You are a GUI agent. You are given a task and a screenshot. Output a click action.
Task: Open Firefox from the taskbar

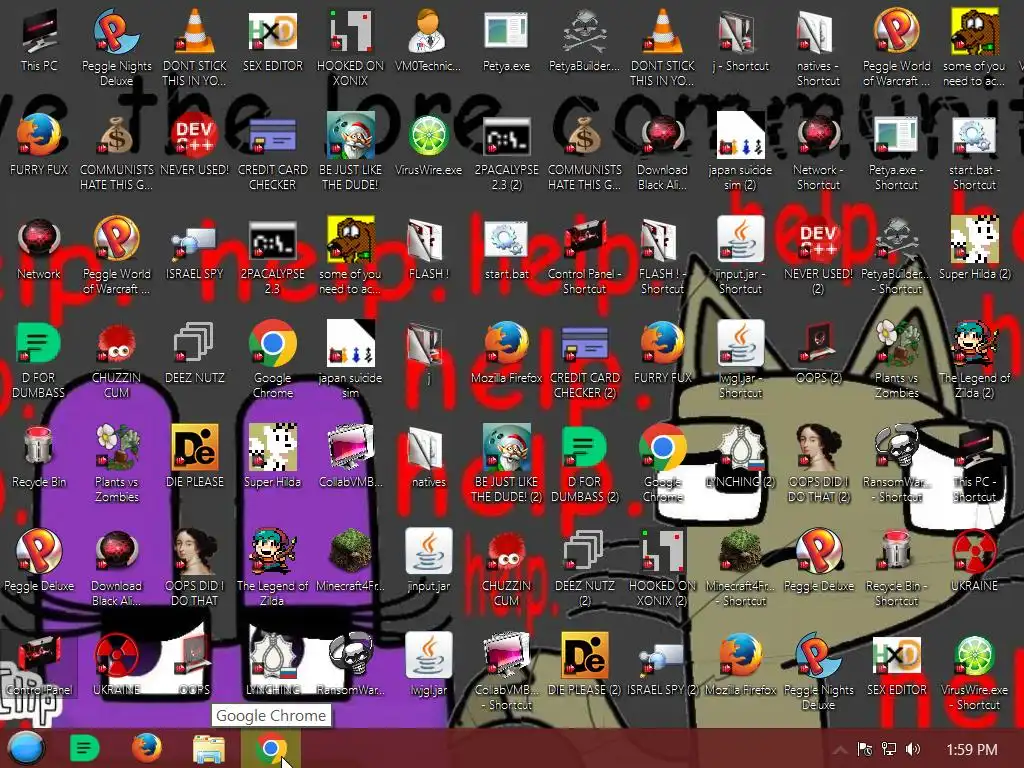pos(147,748)
